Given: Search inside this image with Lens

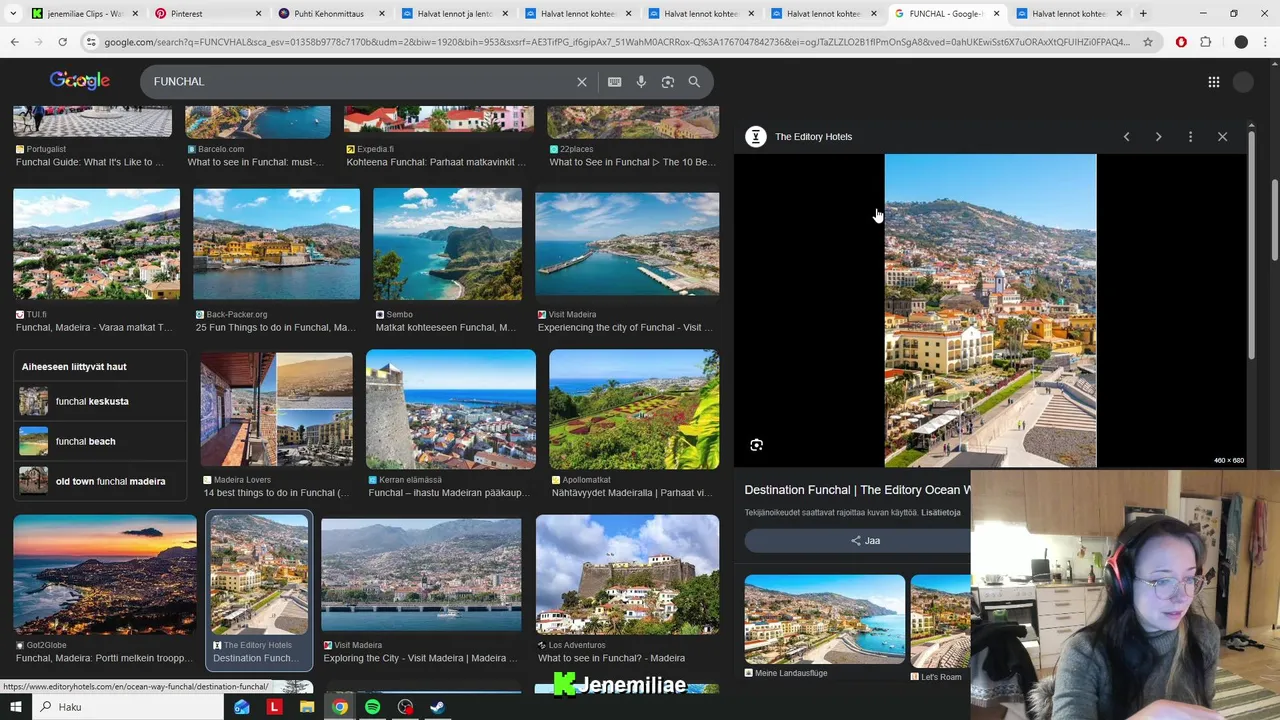Looking at the screenshot, I should pyautogui.click(x=756, y=445).
